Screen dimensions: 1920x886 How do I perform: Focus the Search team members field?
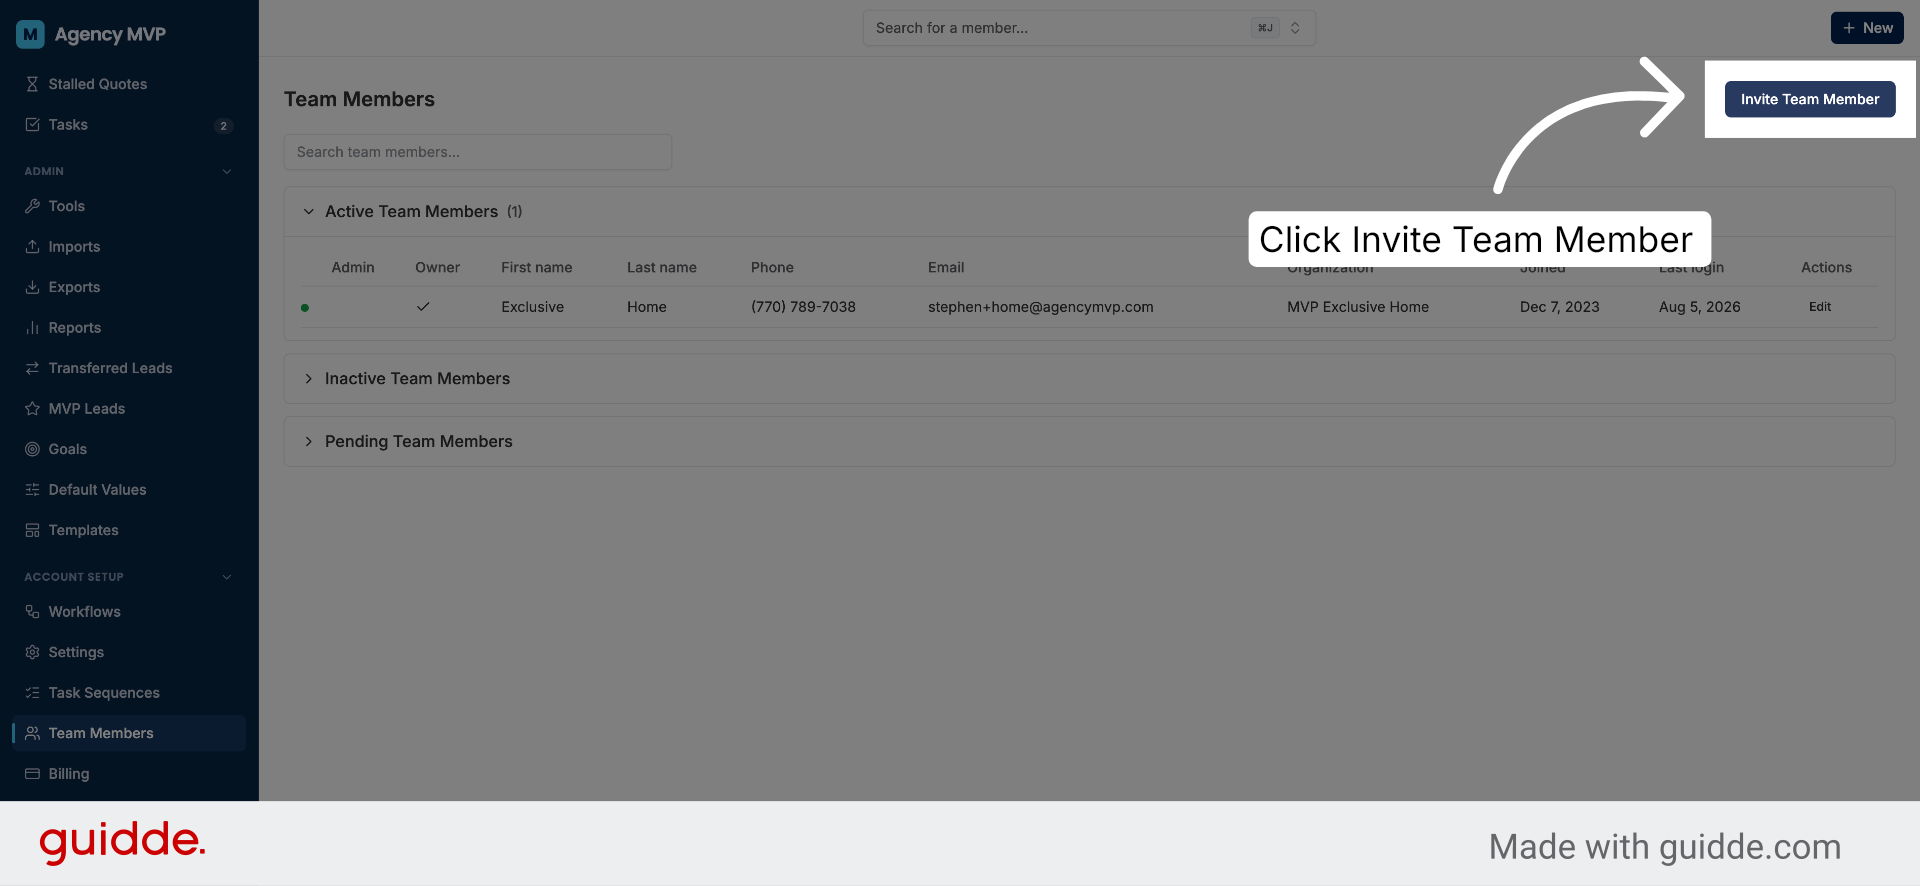point(478,152)
